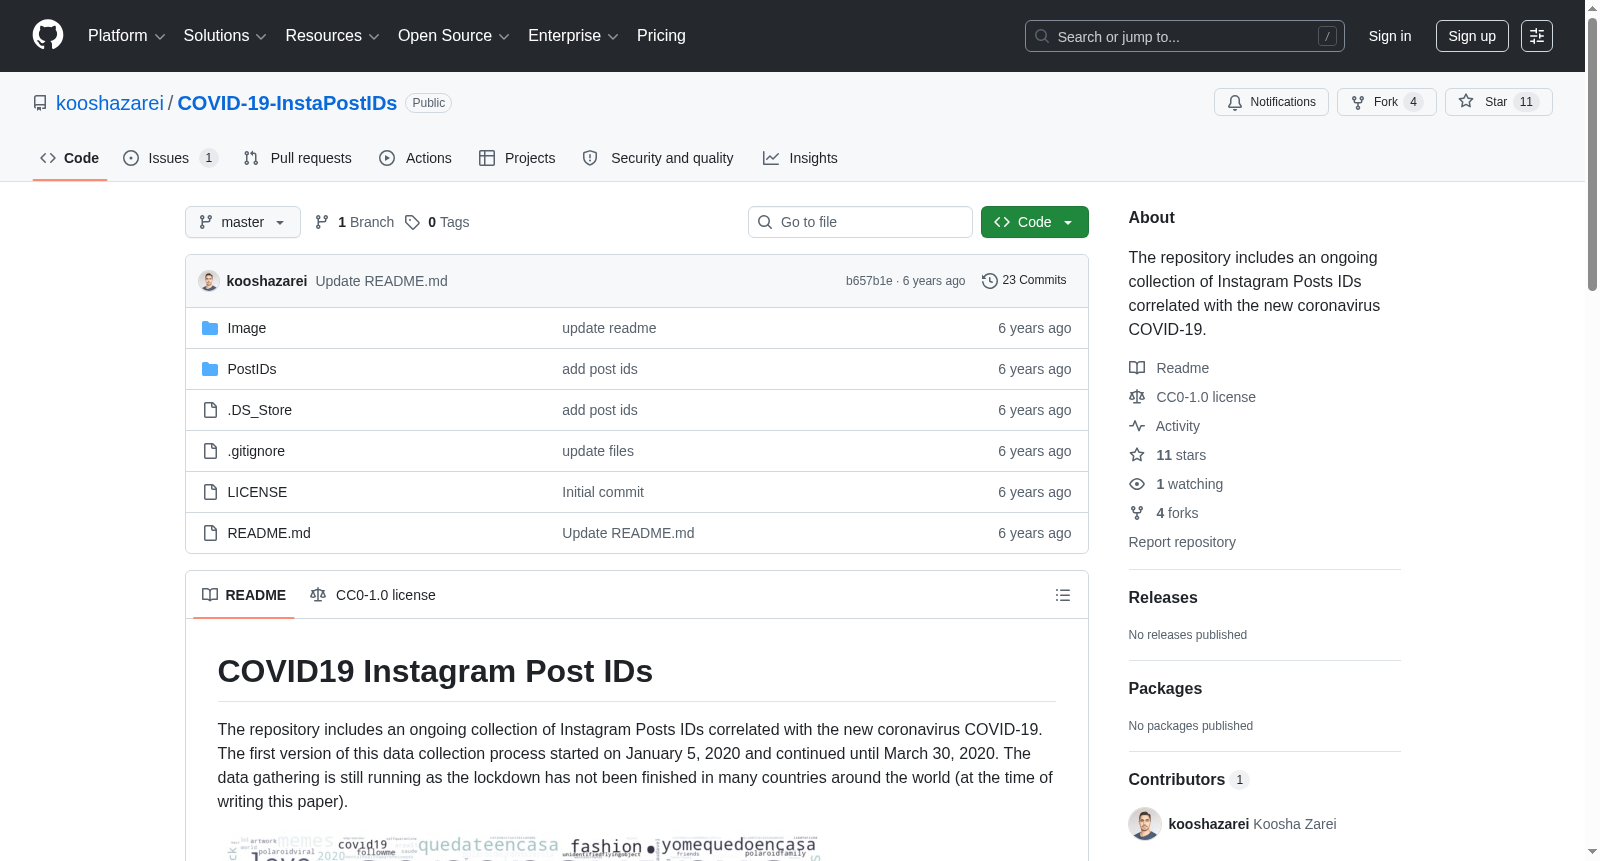Select the CC0-1.0 license tab
Viewport: 1600px width, 861px height.
[x=373, y=595]
